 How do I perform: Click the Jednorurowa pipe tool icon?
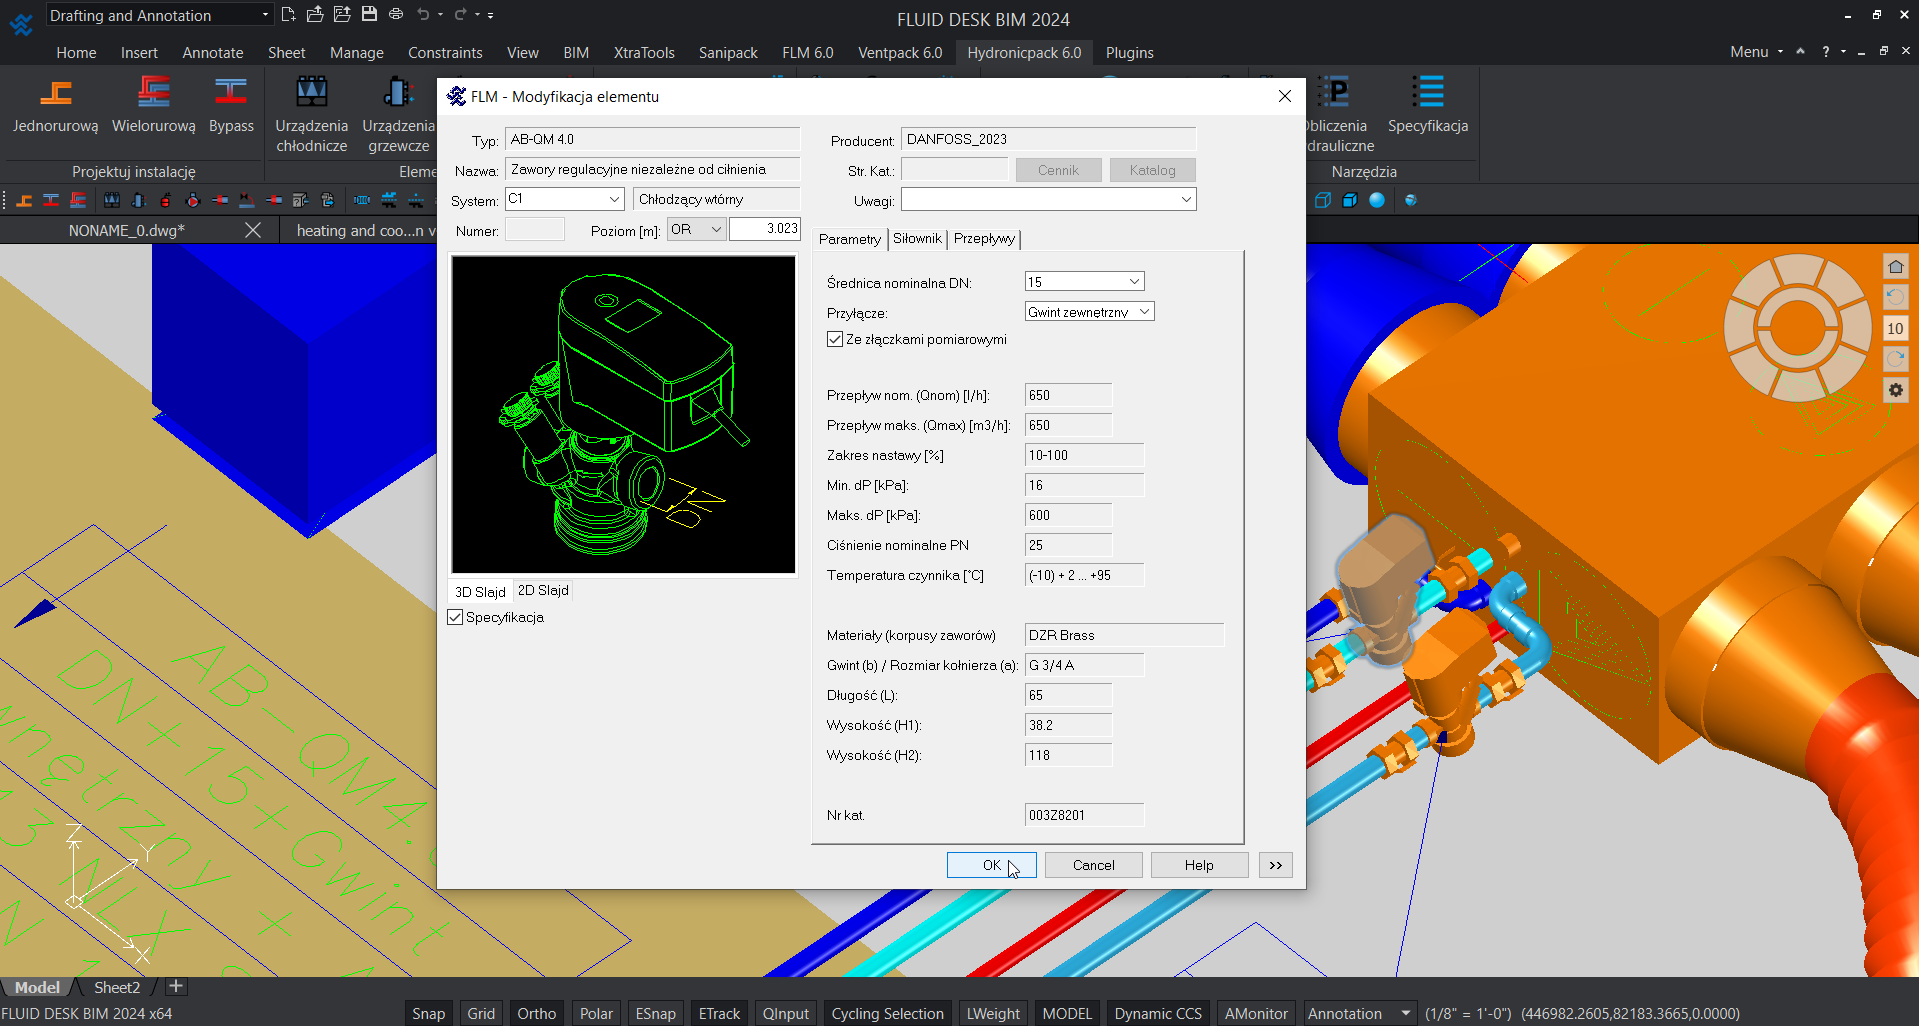[56, 94]
